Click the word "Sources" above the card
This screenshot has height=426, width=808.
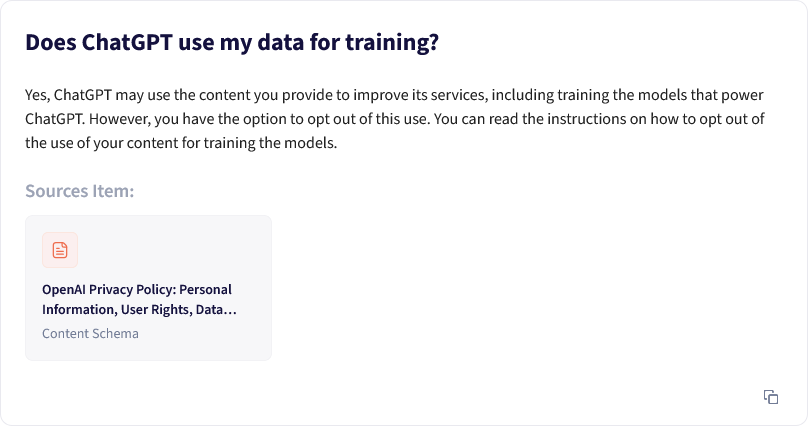point(57,191)
